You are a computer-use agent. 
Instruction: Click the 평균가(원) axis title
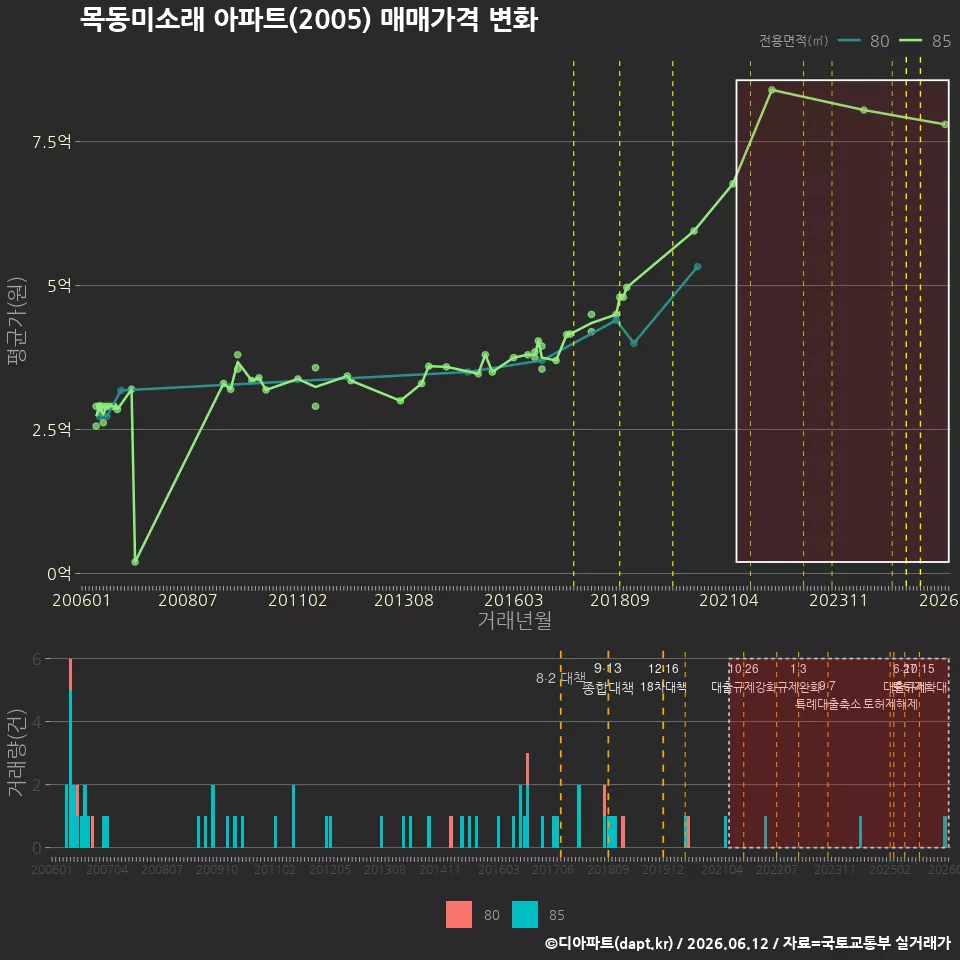tap(17, 321)
